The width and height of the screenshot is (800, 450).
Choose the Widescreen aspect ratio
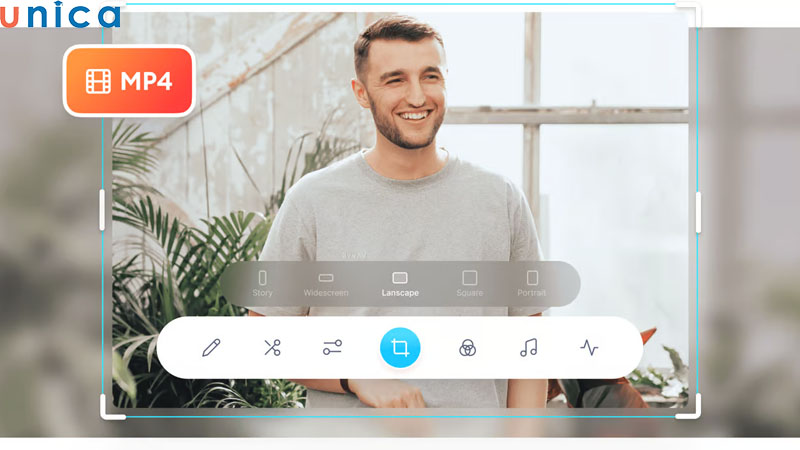point(326,284)
